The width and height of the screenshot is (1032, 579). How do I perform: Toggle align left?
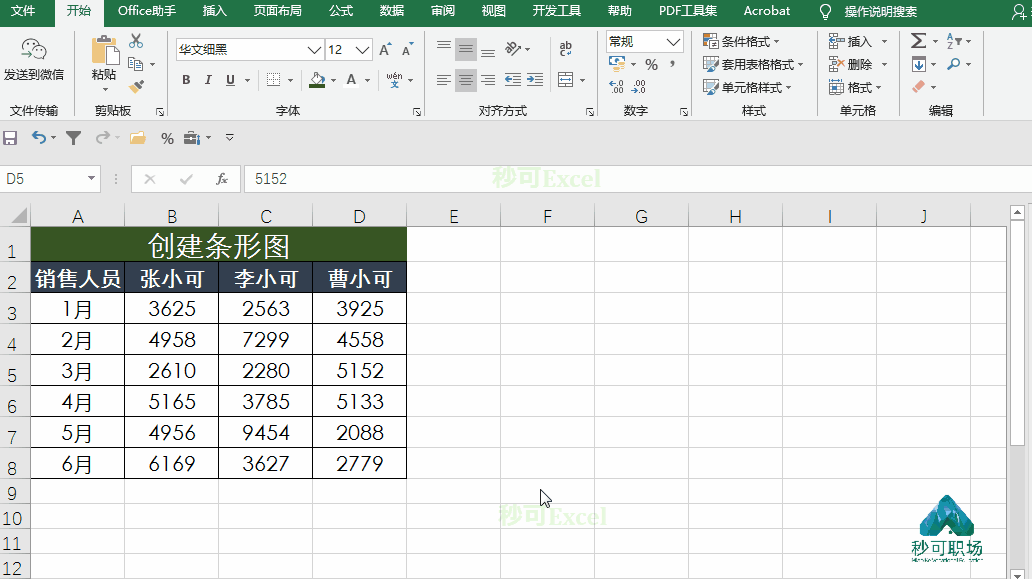444,80
